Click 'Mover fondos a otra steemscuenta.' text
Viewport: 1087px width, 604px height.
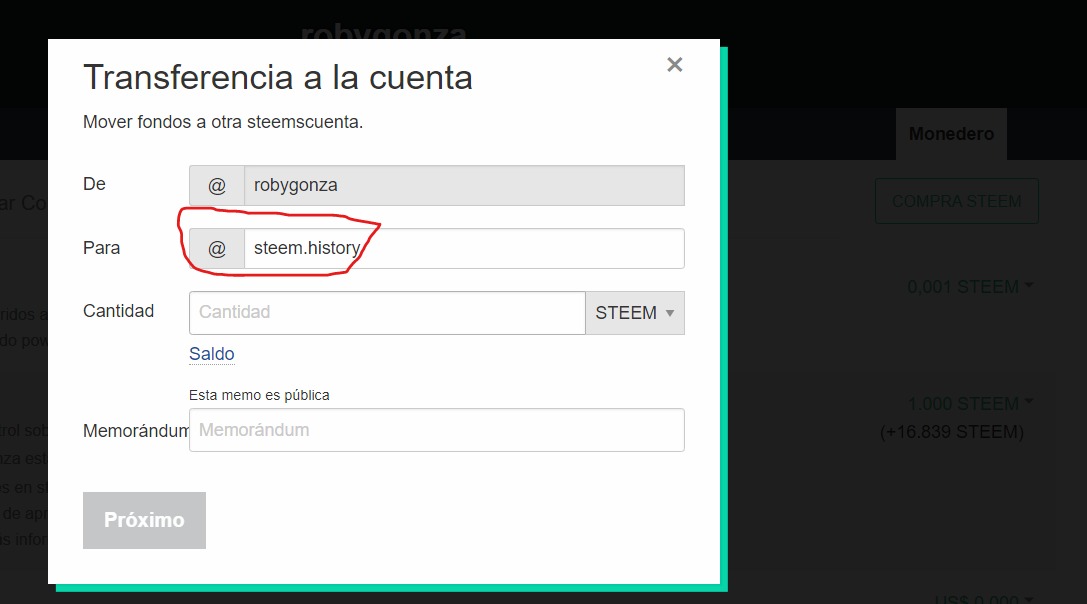coord(223,122)
